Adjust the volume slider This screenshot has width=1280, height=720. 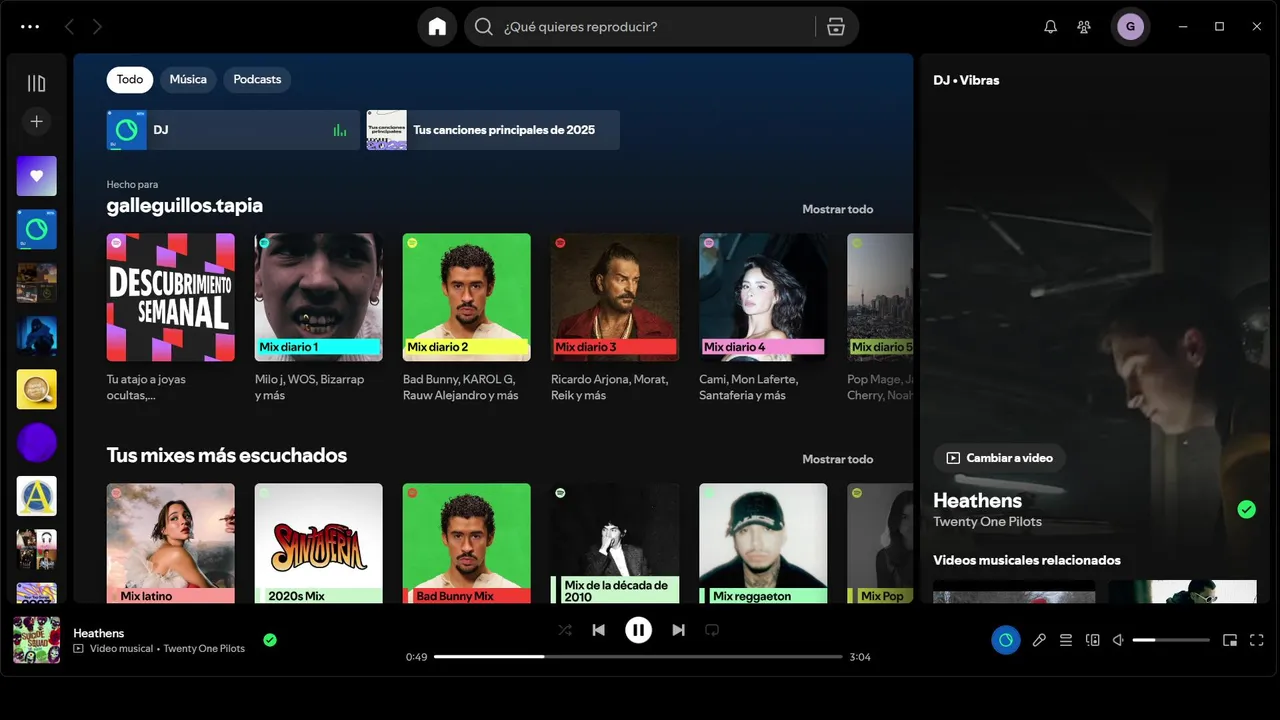(1171, 640)
